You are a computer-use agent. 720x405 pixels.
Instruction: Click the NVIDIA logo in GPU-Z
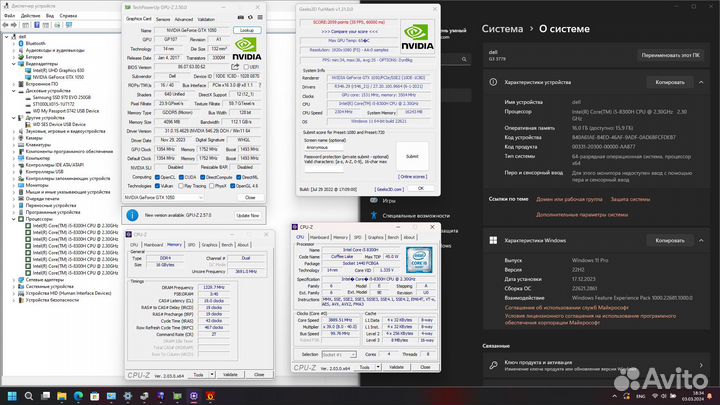click(x=247, y=49)
